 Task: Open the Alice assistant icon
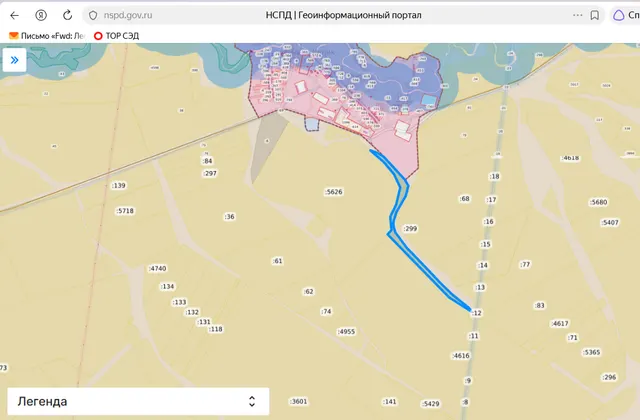619,16
